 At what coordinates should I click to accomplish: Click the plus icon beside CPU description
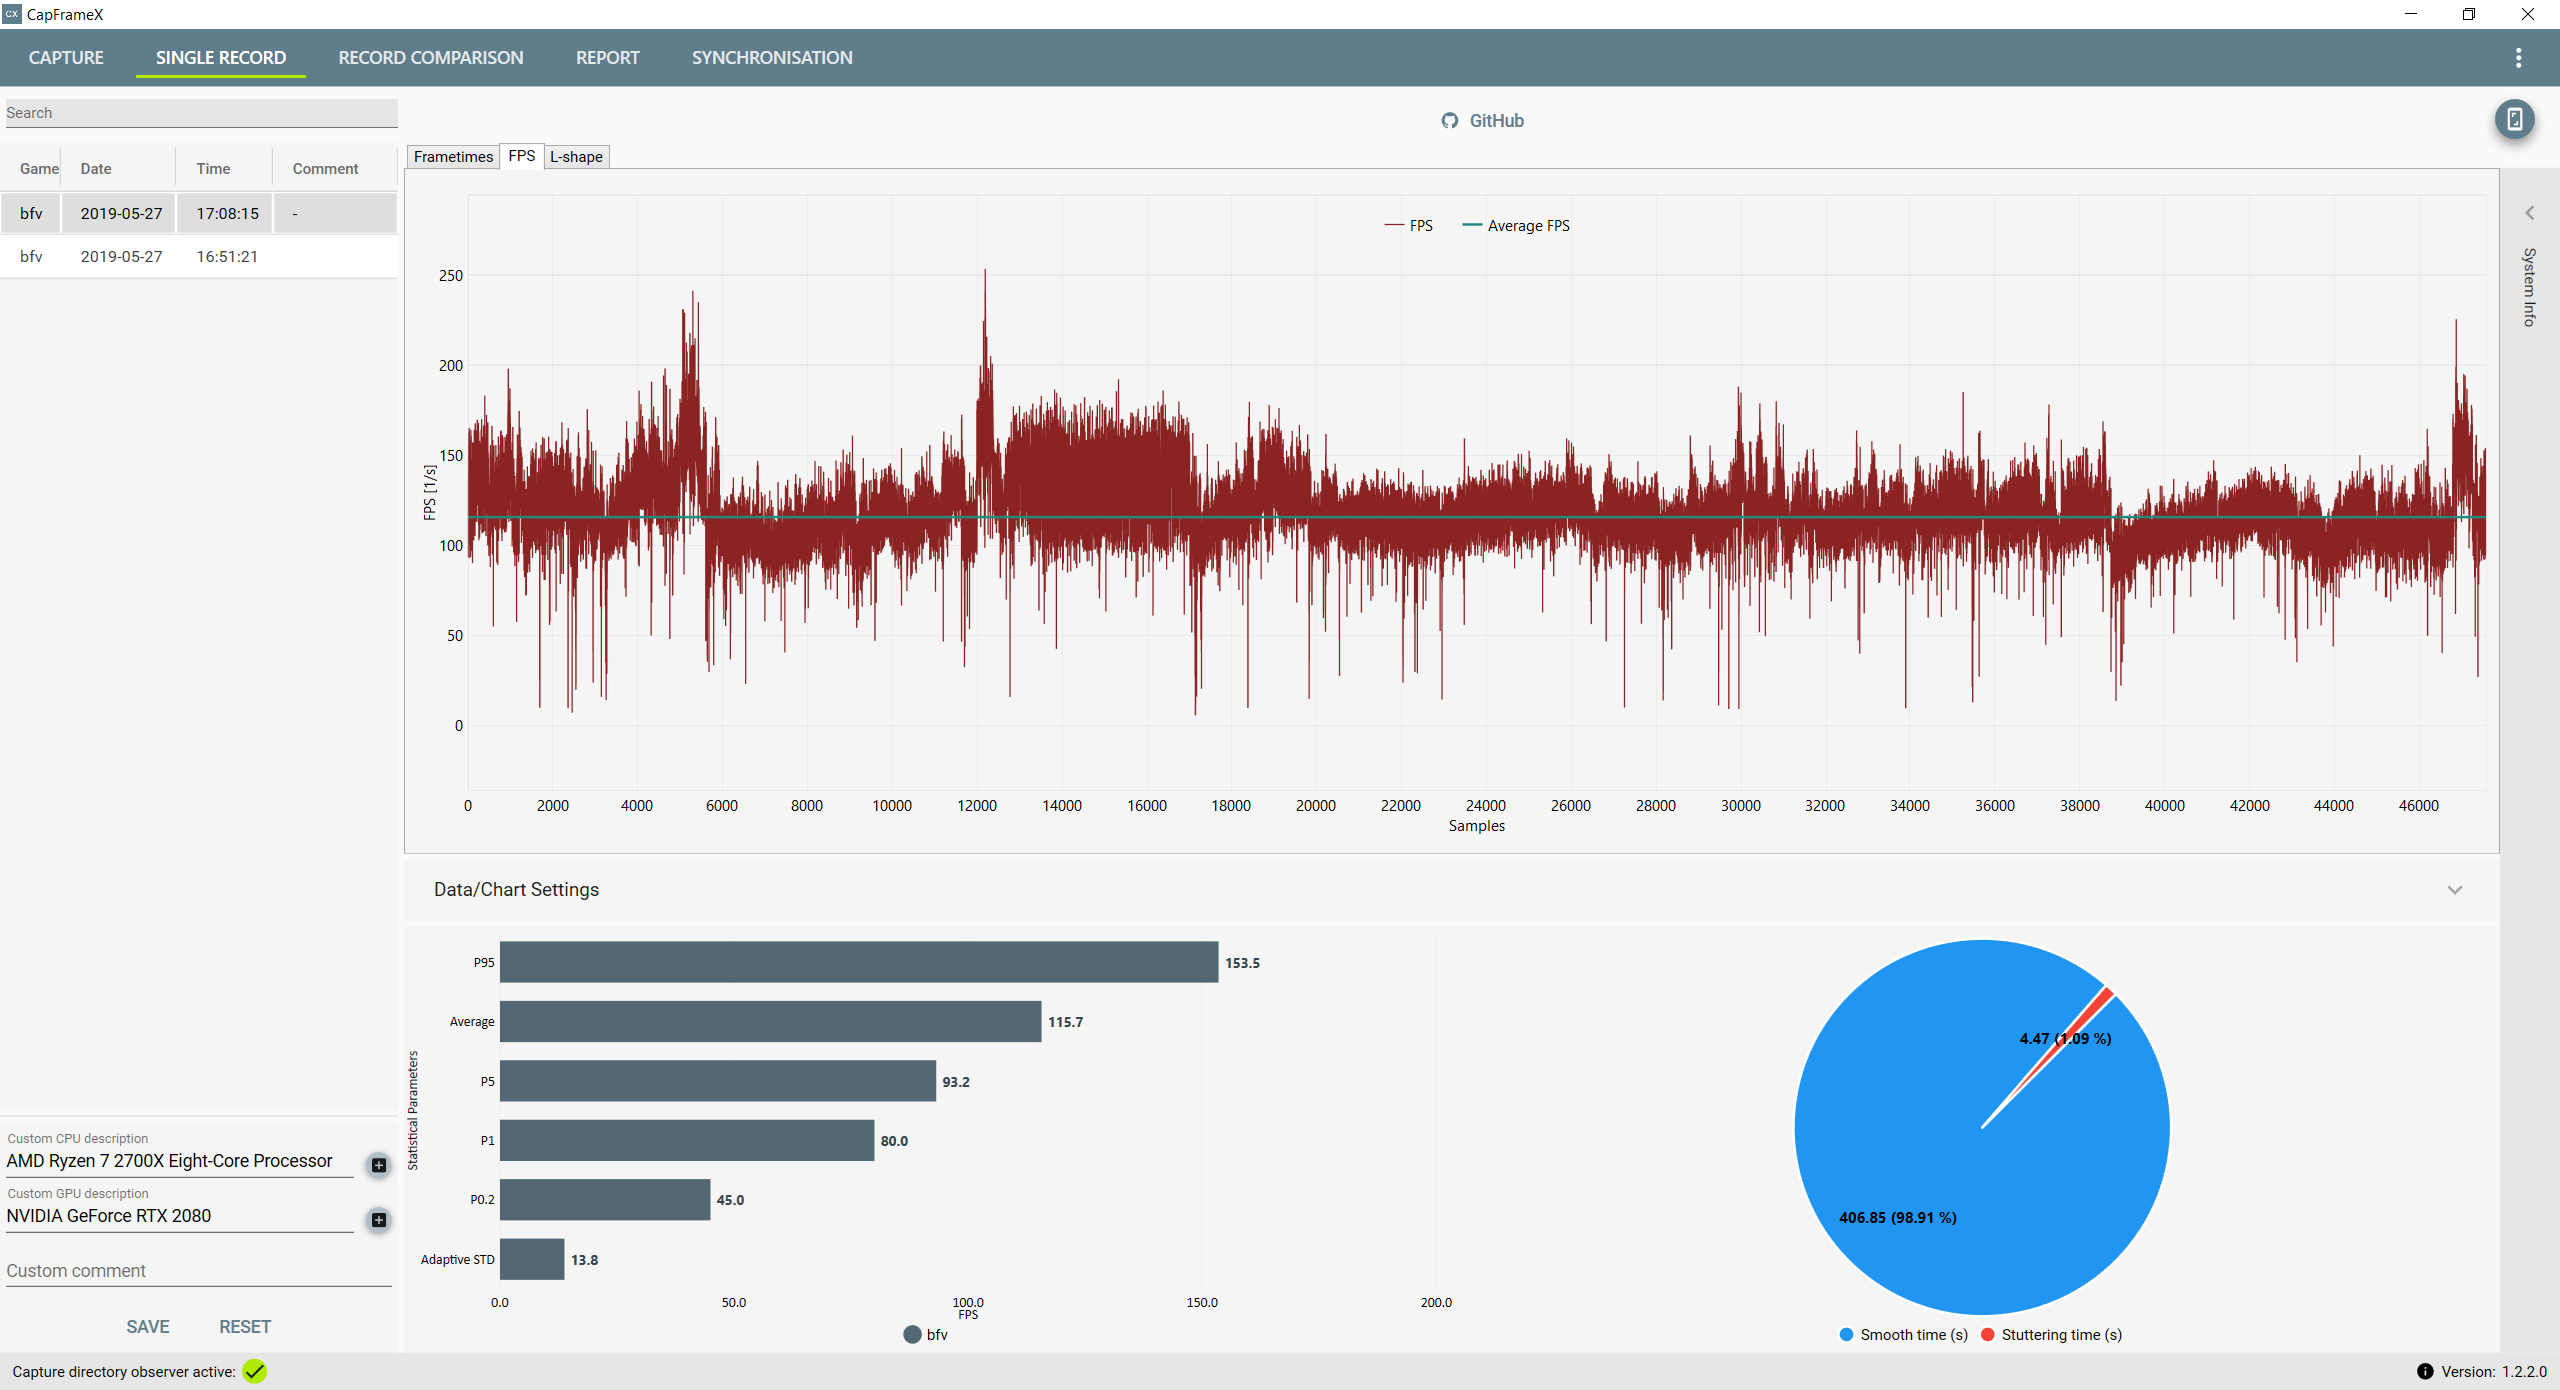pyautogui.click(x=378, y=1165)
